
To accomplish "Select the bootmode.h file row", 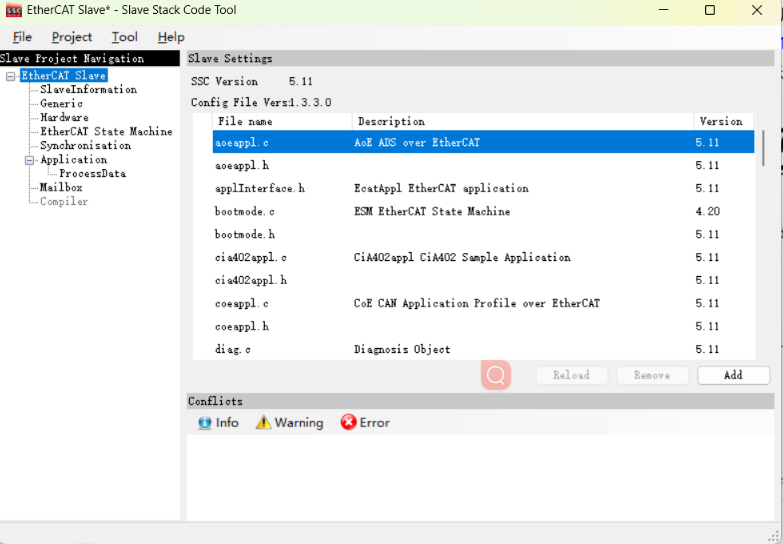I will tap(483, 234).
